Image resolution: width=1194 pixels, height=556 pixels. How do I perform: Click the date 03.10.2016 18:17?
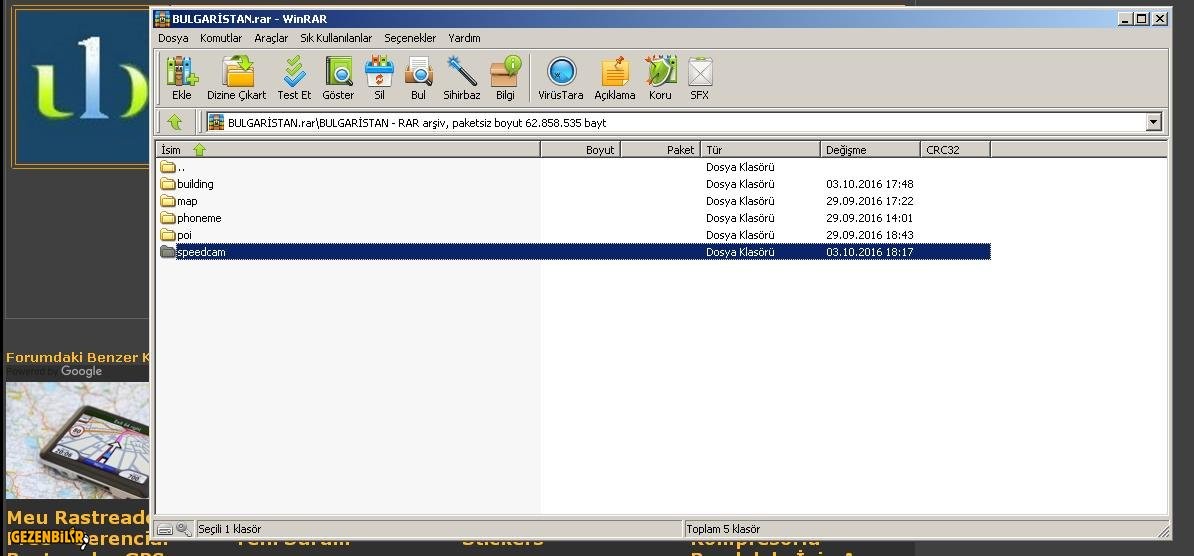[870, 251]
